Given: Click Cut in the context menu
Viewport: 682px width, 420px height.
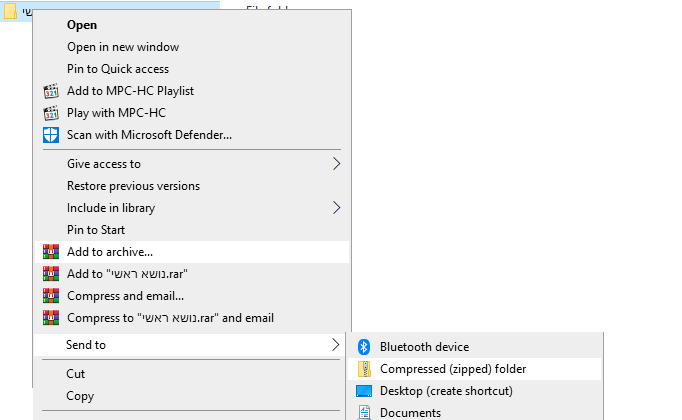Looking at the screenshot, I should coord(76,374).
